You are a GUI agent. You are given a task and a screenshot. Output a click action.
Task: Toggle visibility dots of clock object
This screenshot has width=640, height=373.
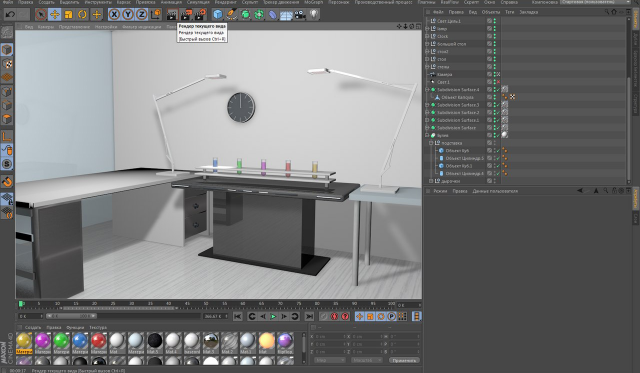[x=495, y=36]
